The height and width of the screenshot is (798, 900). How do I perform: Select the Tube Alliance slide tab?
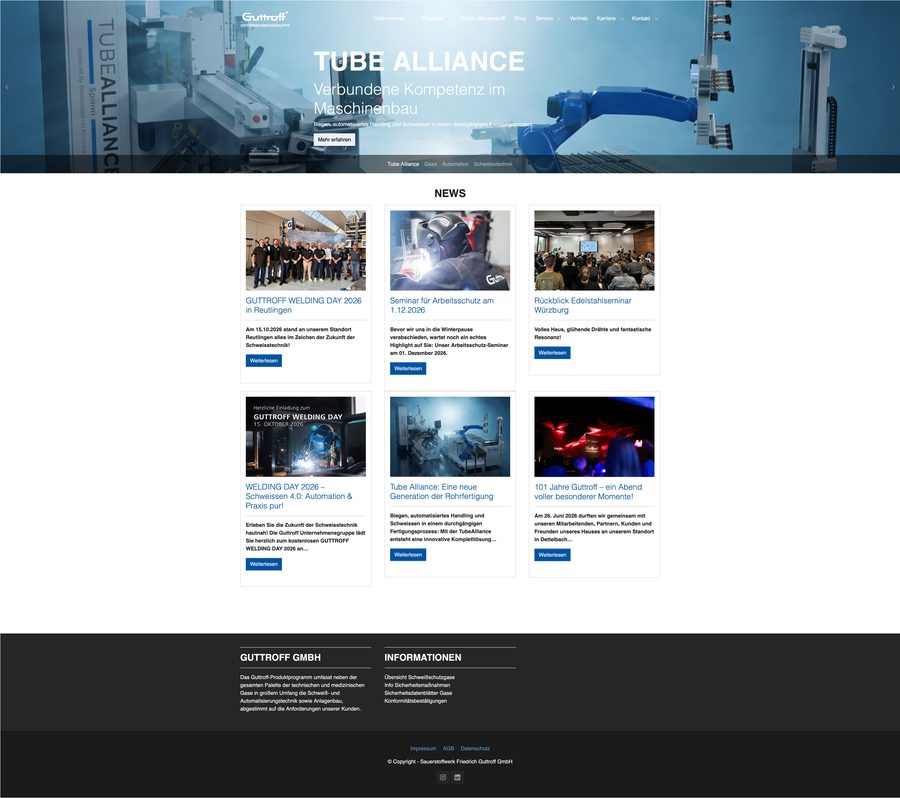point(403,164)
